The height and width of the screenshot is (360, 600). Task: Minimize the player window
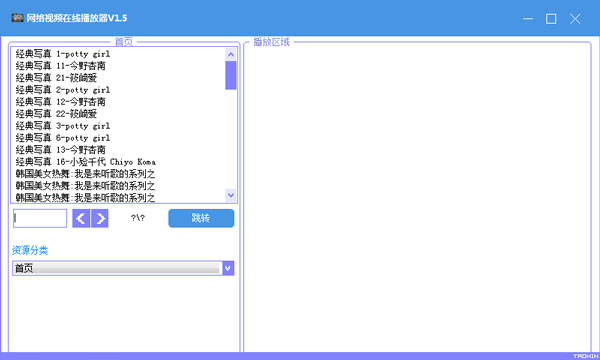pos(528,18)
